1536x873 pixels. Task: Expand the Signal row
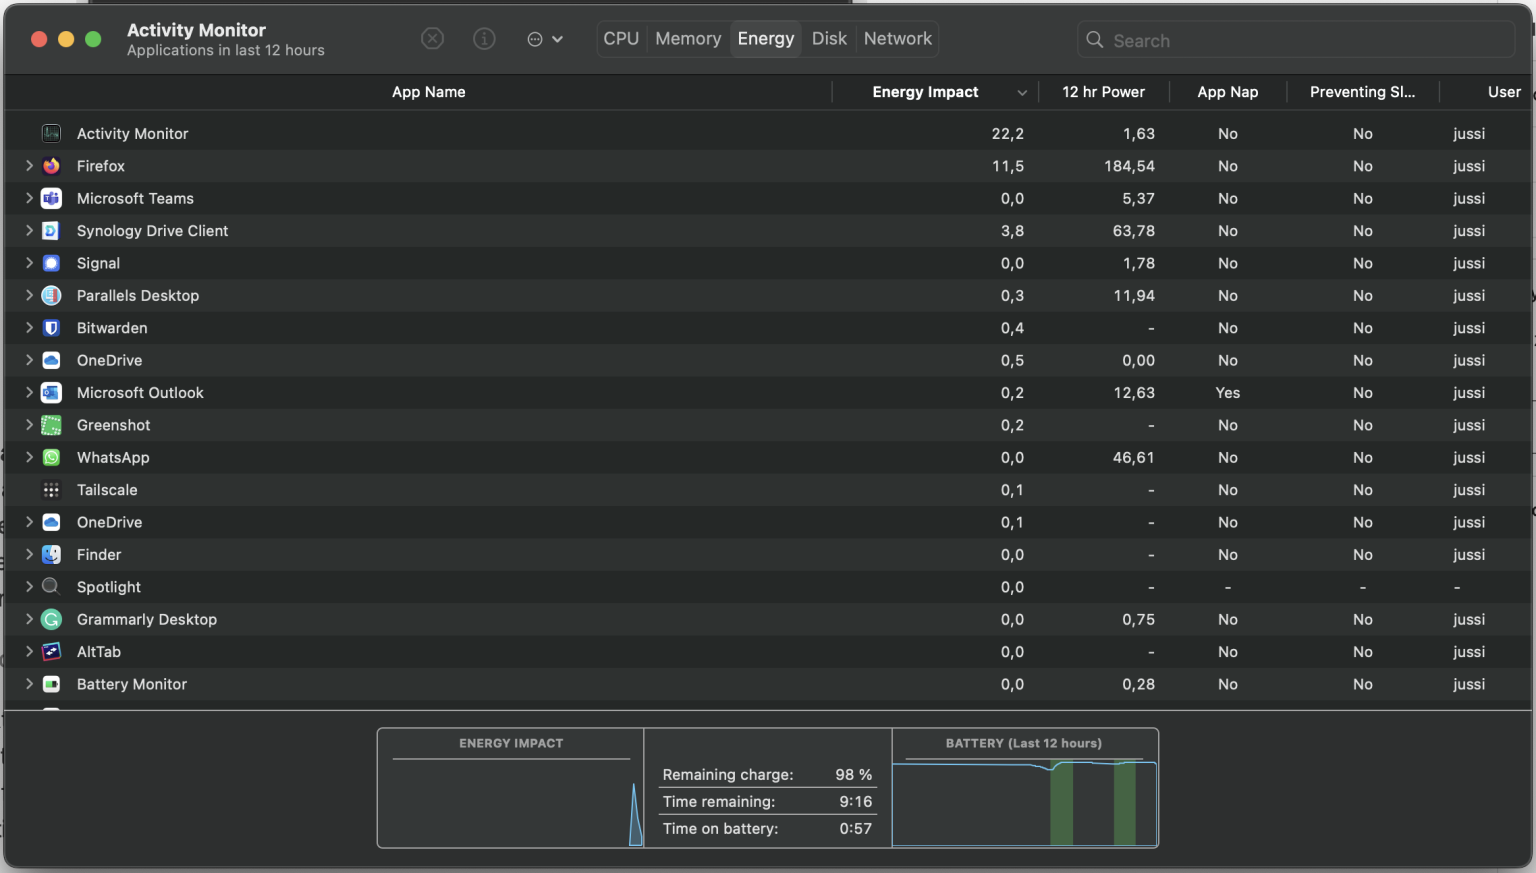point(29,263)
